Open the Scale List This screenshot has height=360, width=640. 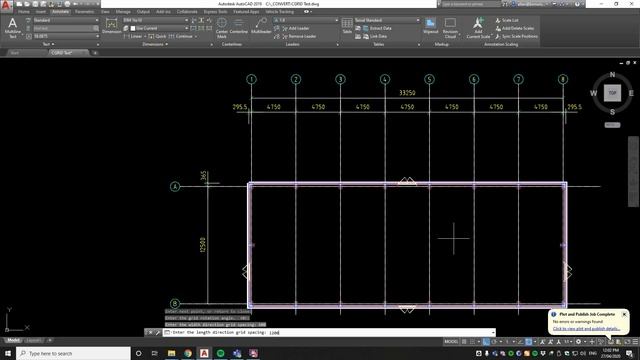pos(507,20)
